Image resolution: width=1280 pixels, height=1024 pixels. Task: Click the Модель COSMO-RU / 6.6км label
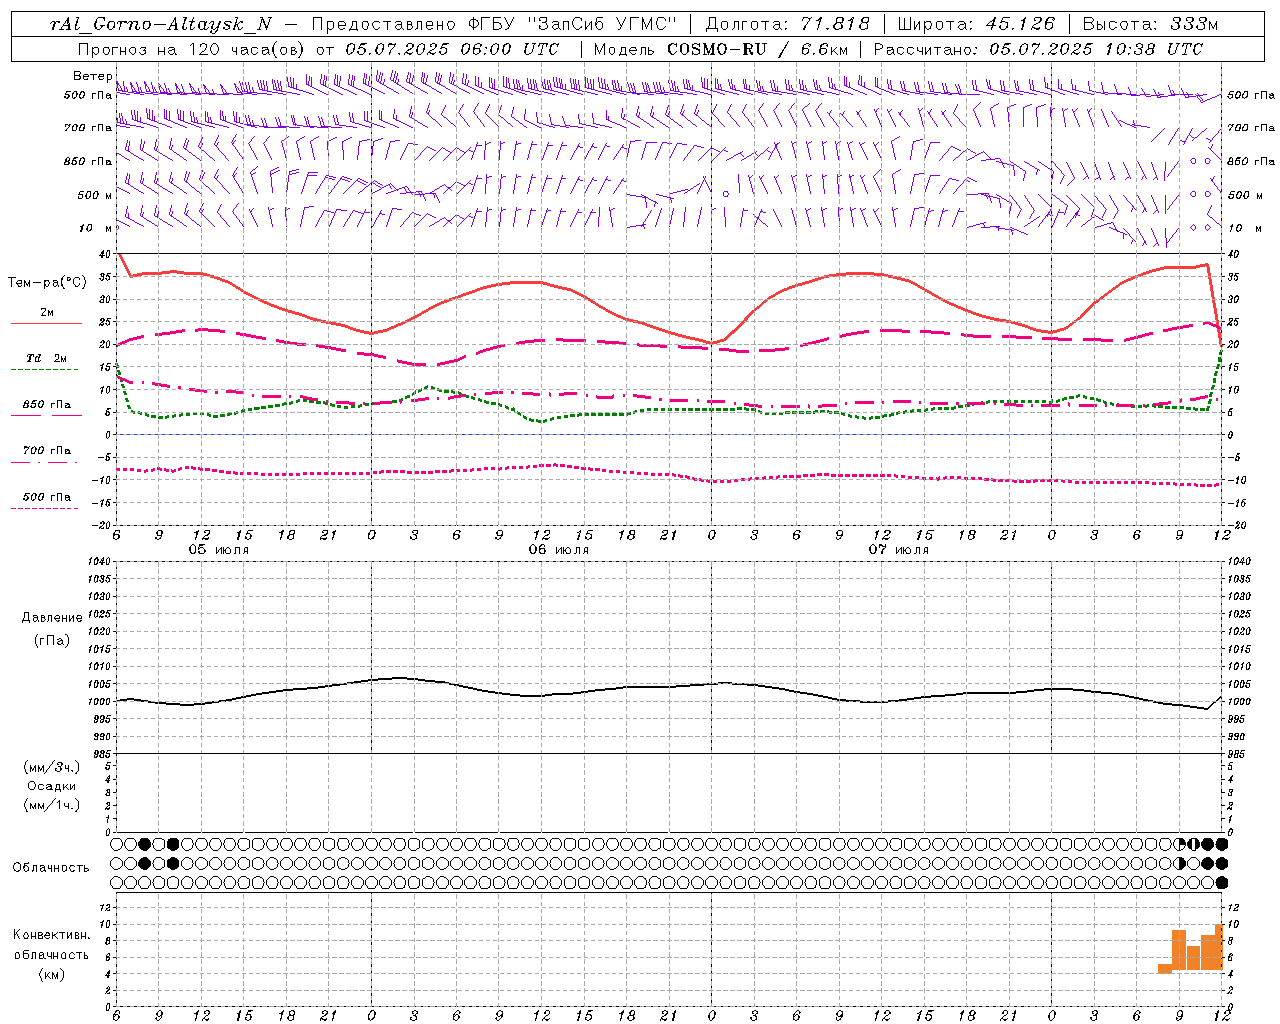(x=720, y=49)
